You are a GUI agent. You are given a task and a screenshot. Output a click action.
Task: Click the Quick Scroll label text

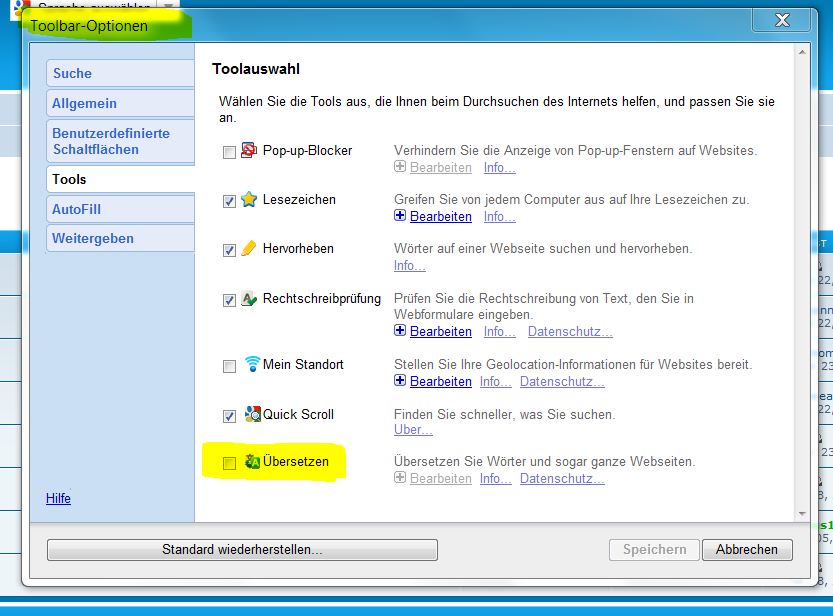299,414
